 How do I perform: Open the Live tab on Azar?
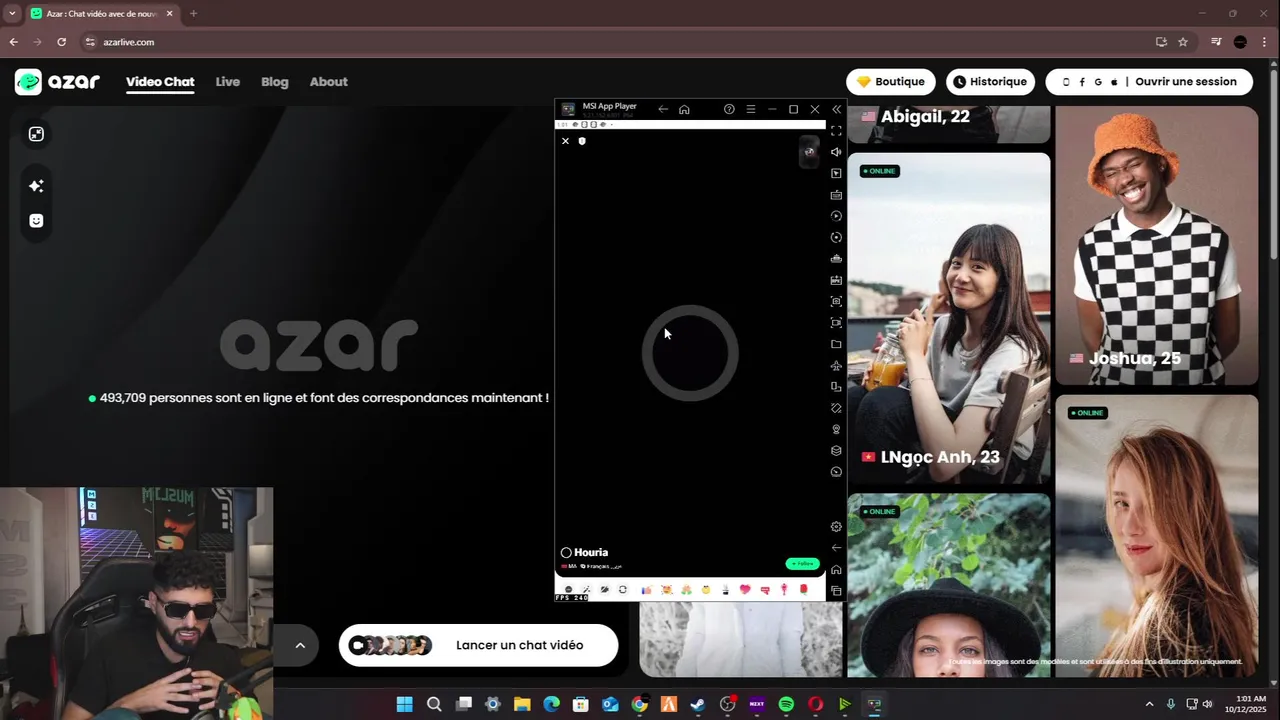228,82
